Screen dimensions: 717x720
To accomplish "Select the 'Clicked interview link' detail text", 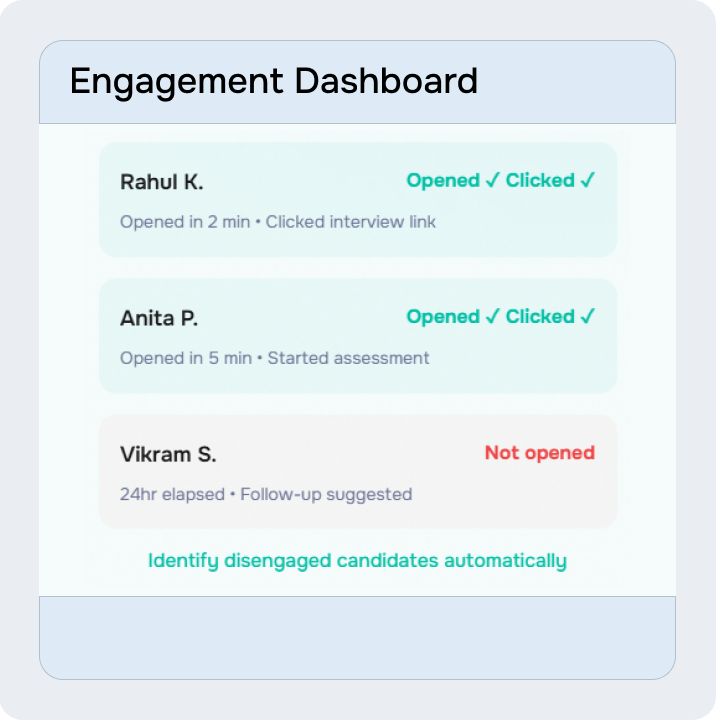I will pyautogui.click(x=351, y=222).
